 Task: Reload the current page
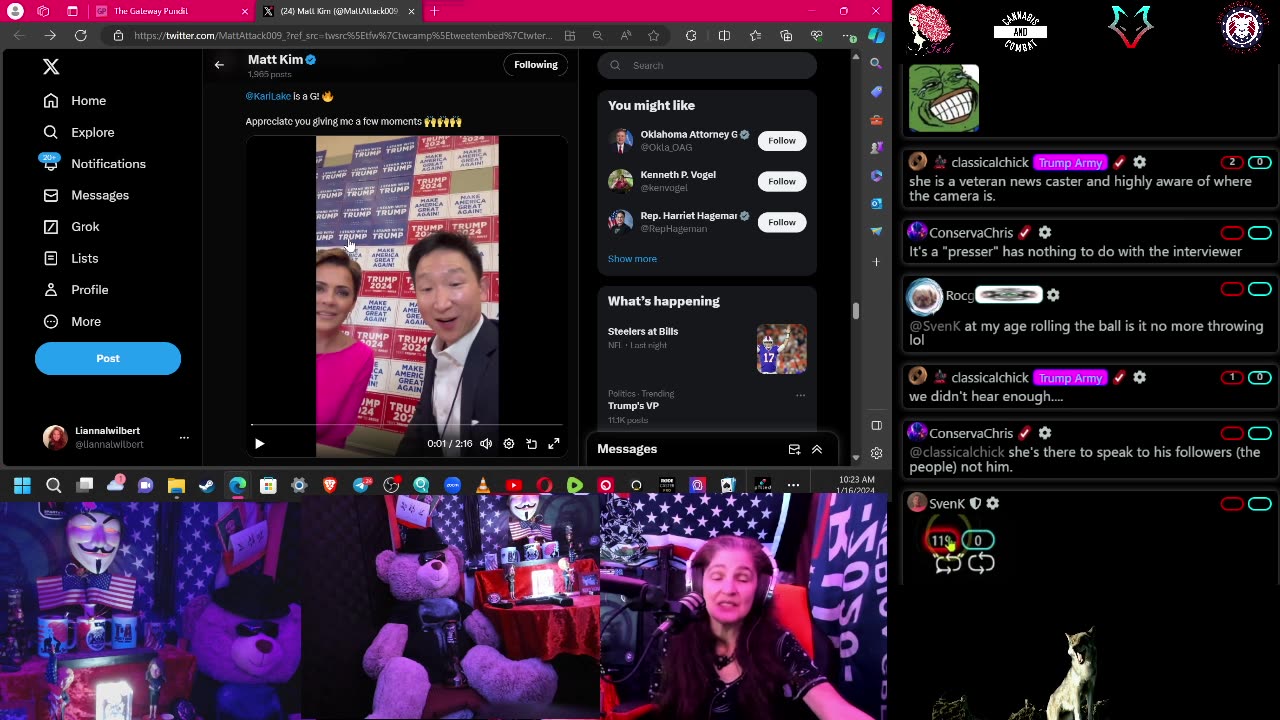(x=81, y=36)
